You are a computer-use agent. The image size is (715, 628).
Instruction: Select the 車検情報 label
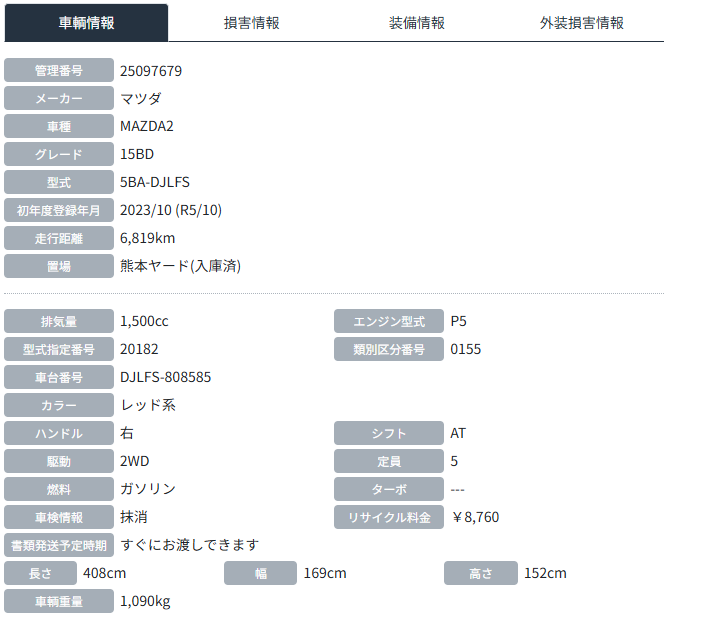coord(59,517)
